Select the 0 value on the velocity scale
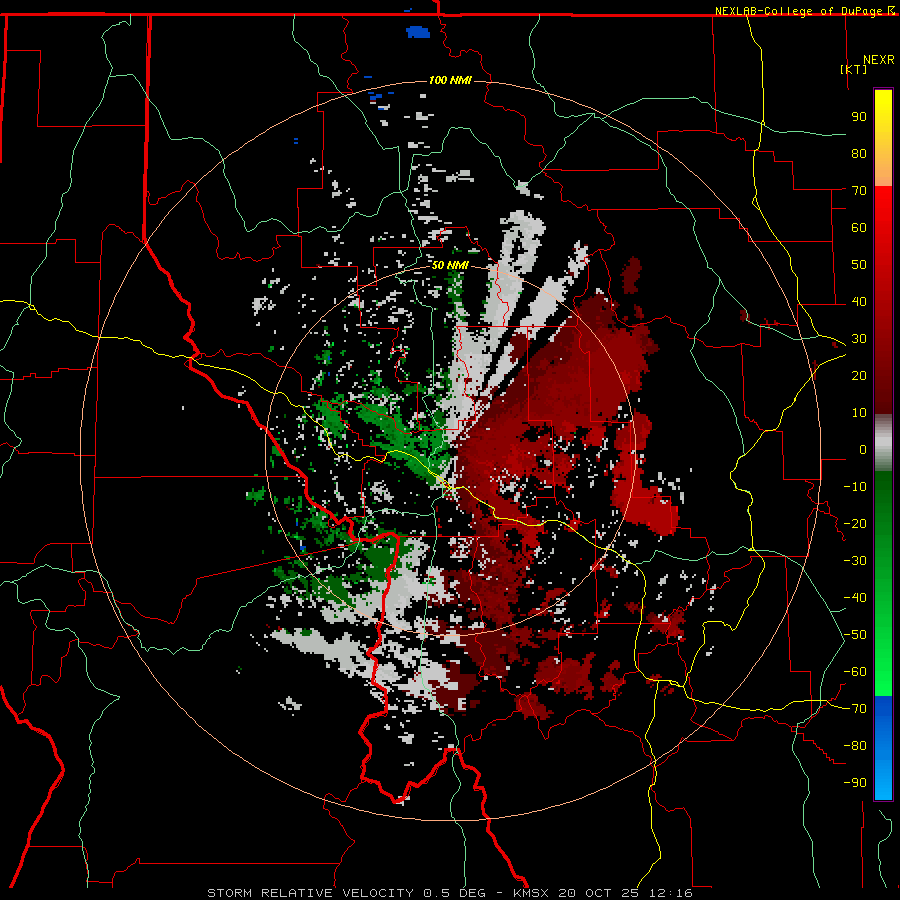 pyautogui.click(x=863, y=449)
